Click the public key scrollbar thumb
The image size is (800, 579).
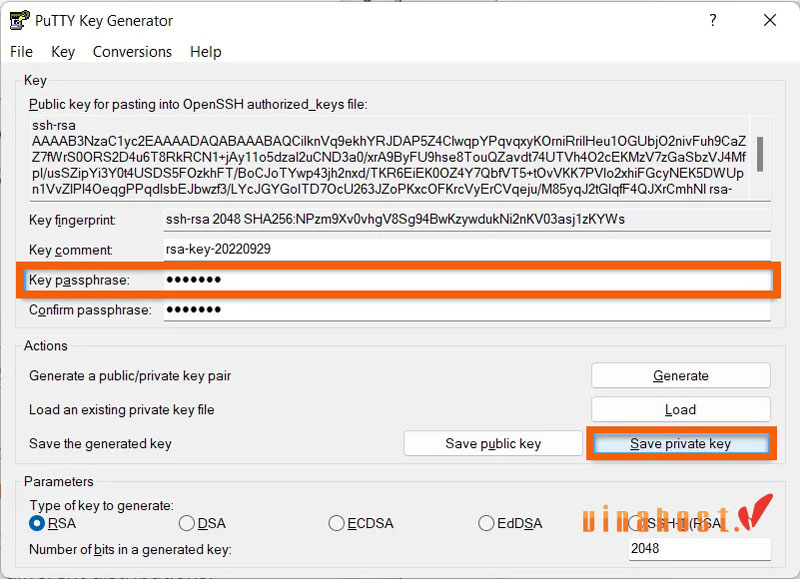pos(760,154)
